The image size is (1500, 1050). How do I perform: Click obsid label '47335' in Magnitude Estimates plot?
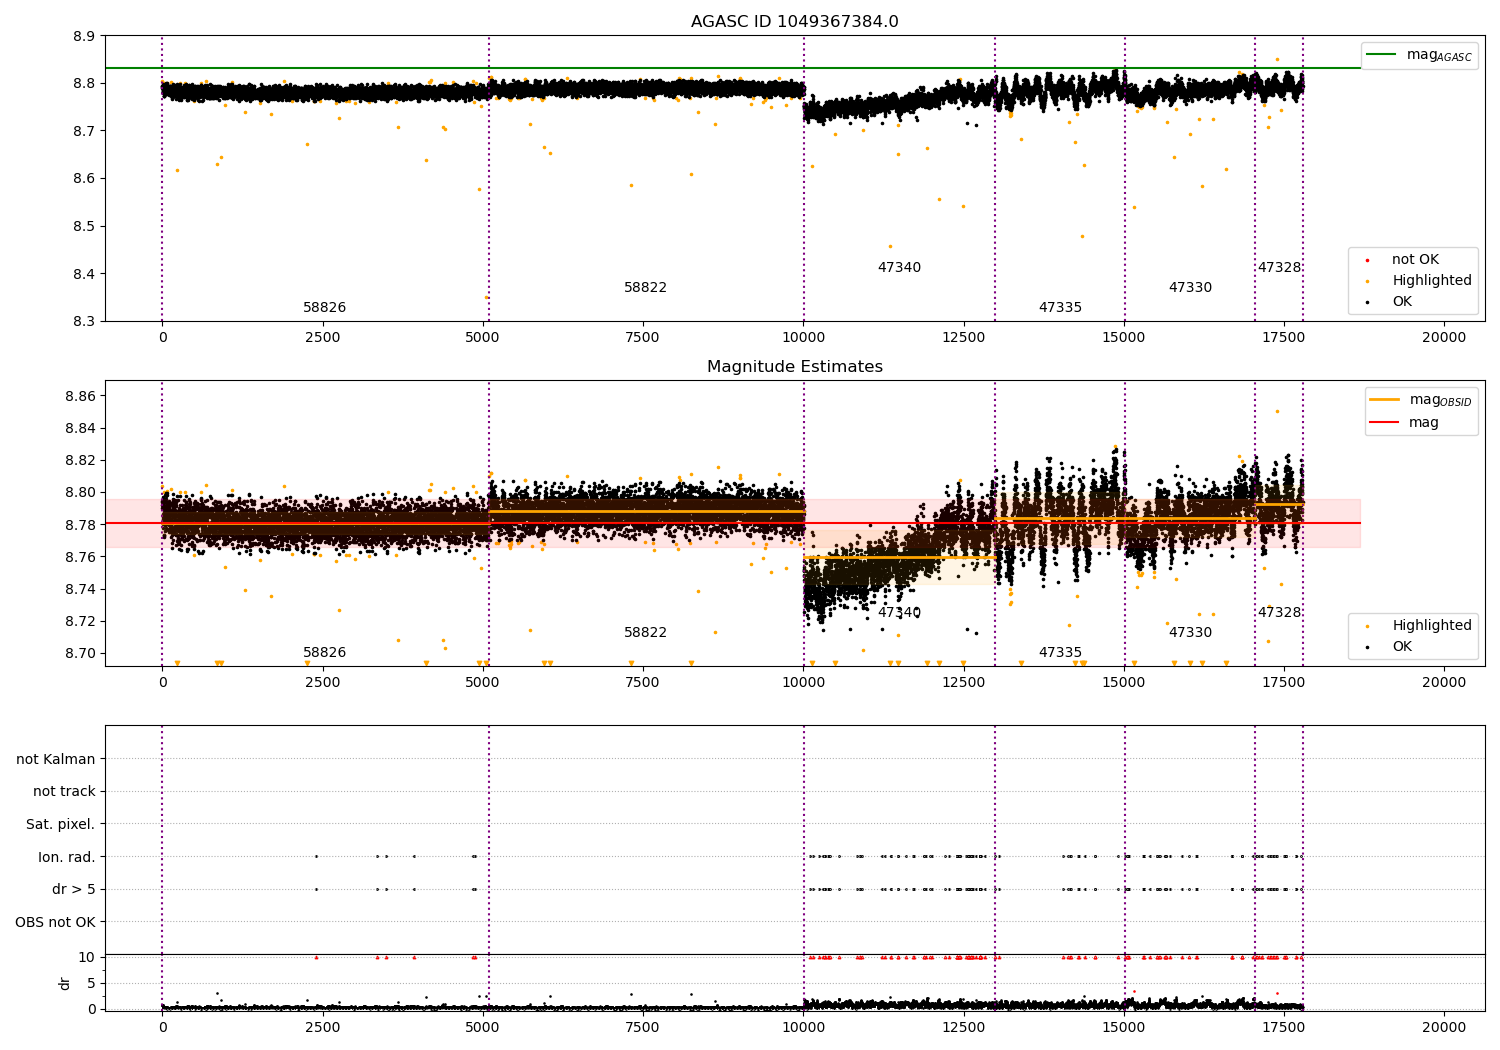[1060, 653]
